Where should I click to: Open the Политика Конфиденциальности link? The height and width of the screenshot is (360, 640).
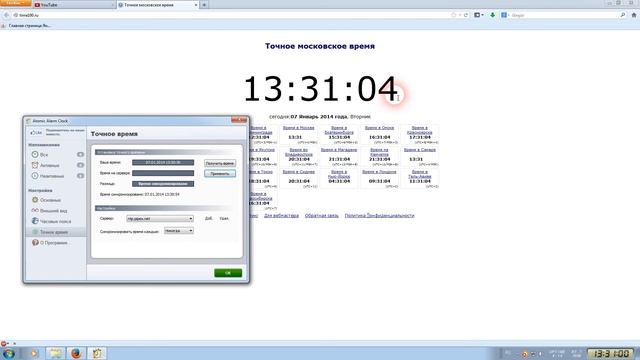(380, 216)
